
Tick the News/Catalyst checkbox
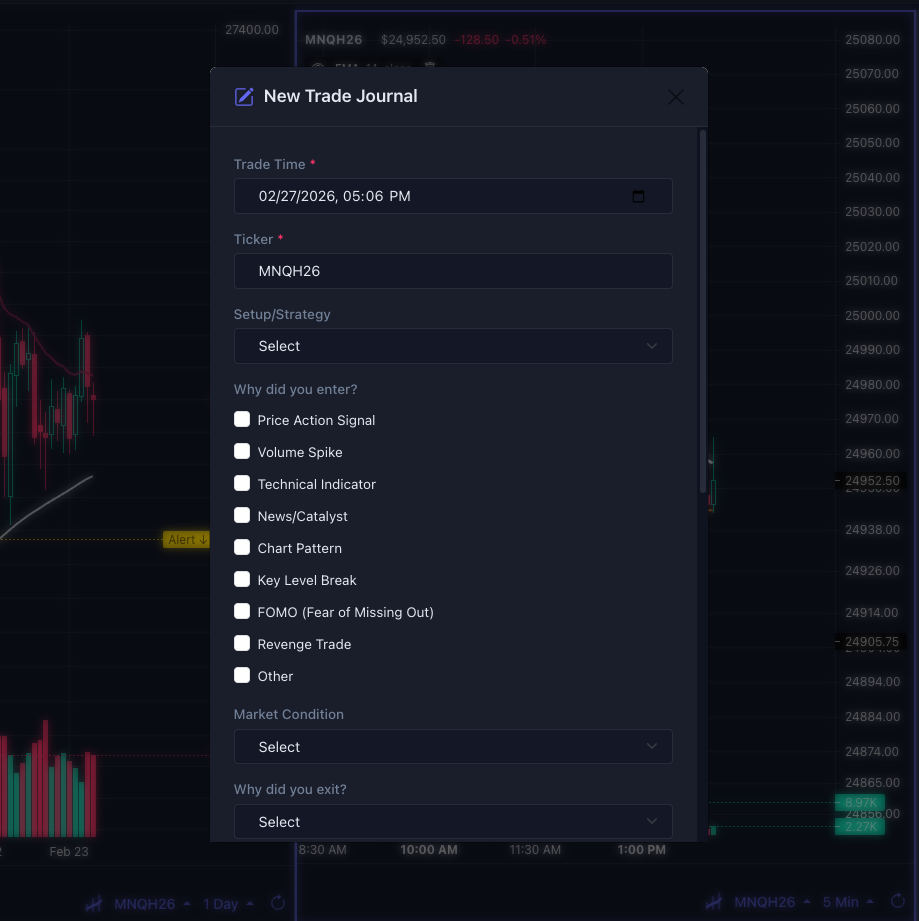coord(242,515)
